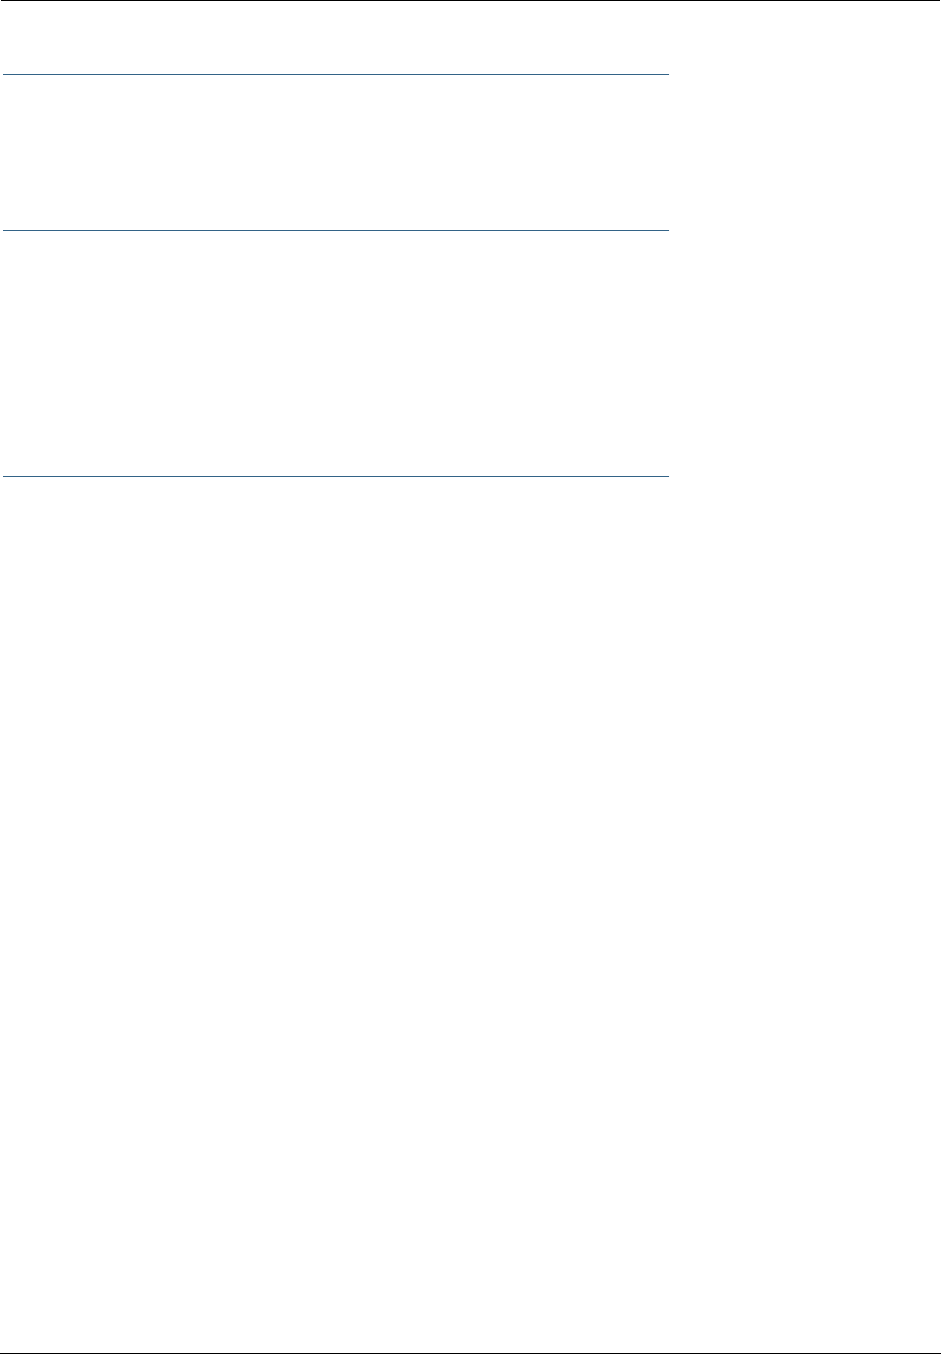This screenshot has width=941, height=1354.
Task: Click the right end of second blue divider
Action: click(x=664, y=231)
